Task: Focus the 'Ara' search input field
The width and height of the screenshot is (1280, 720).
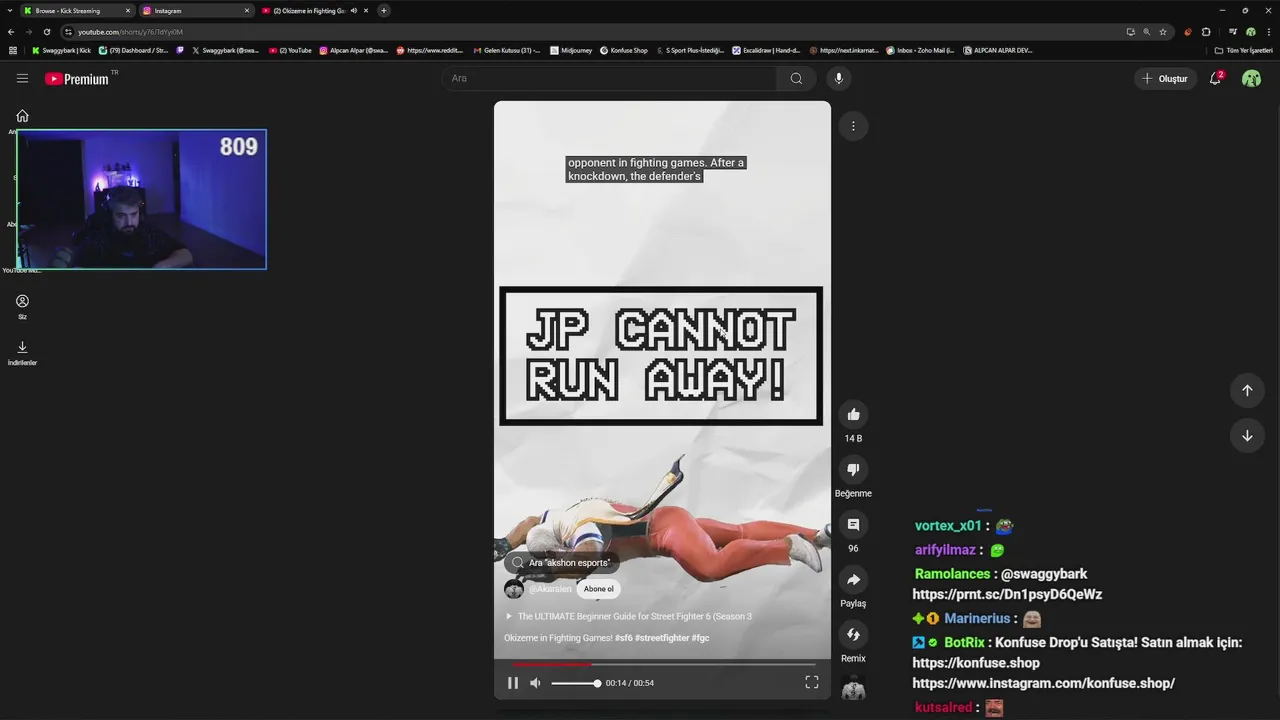Action: pyautogui.click(x=610, y=78)
